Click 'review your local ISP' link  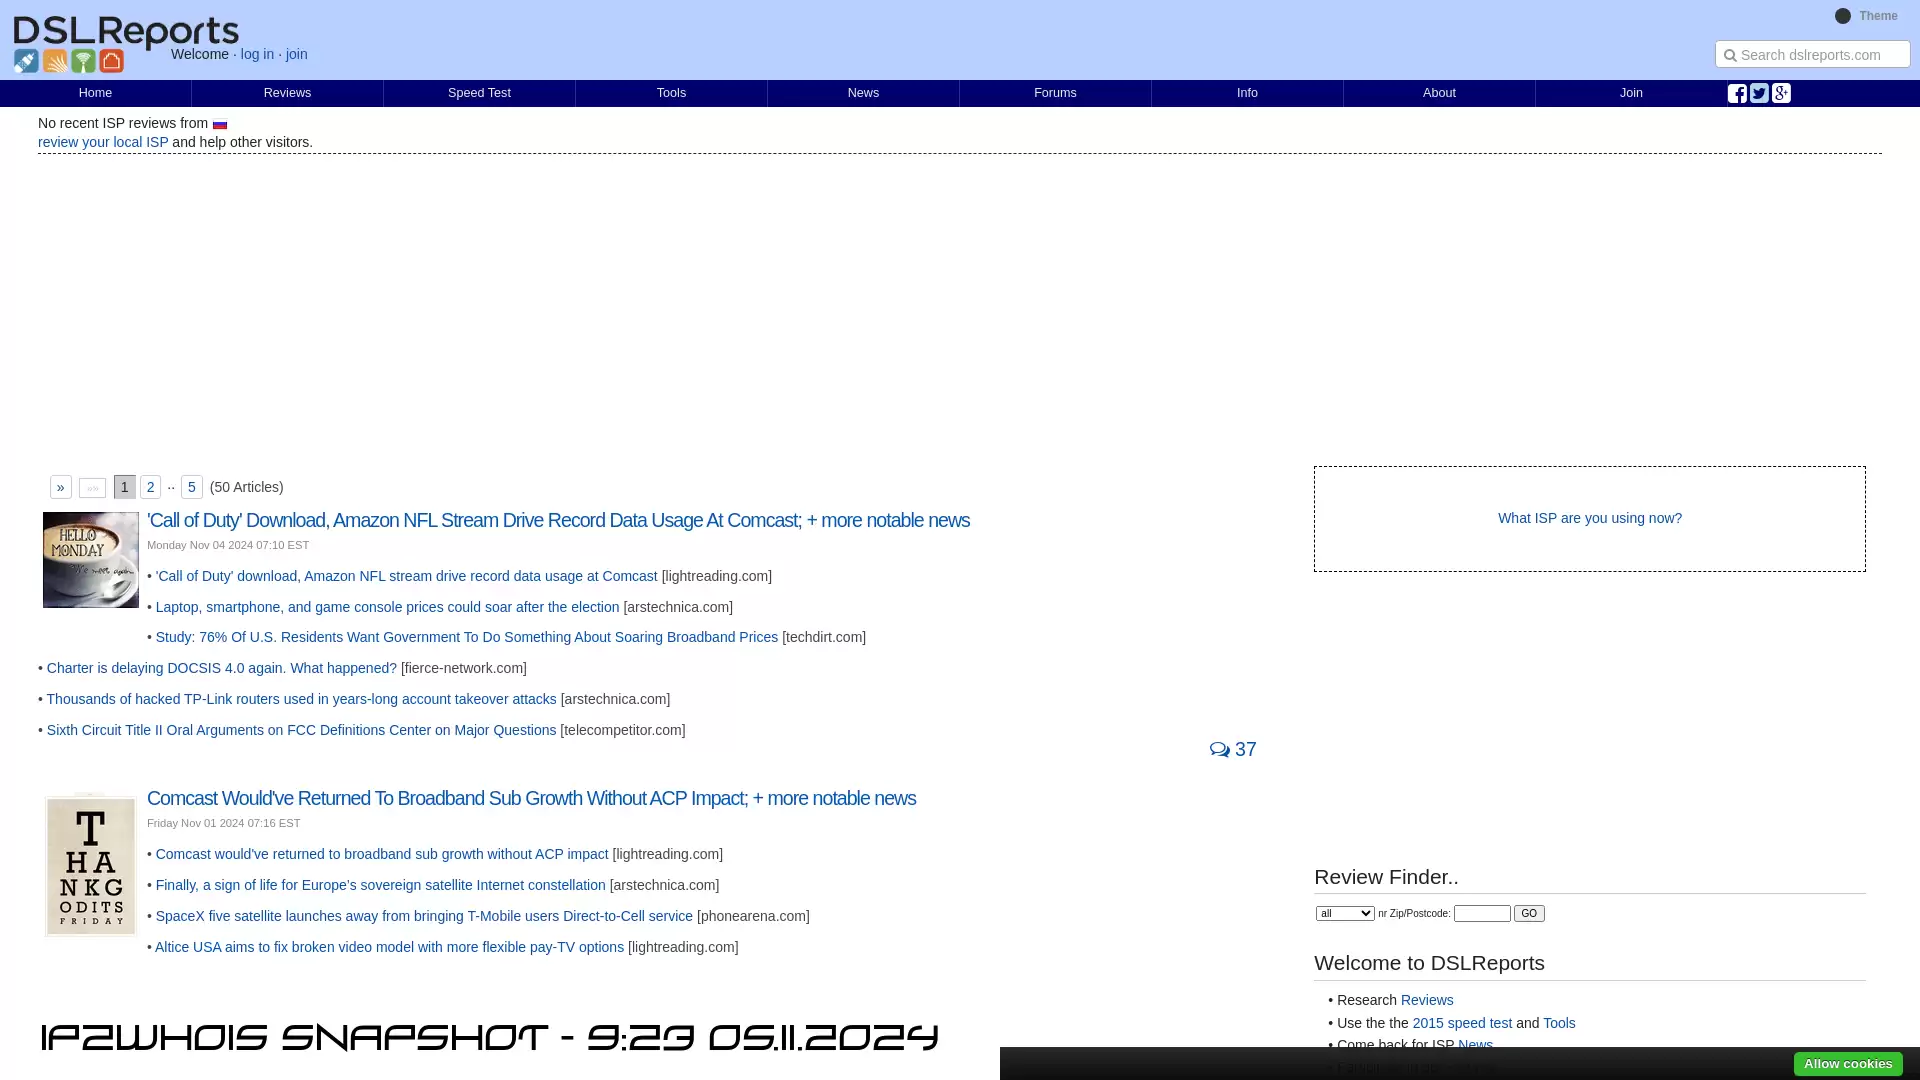(103, 142)
